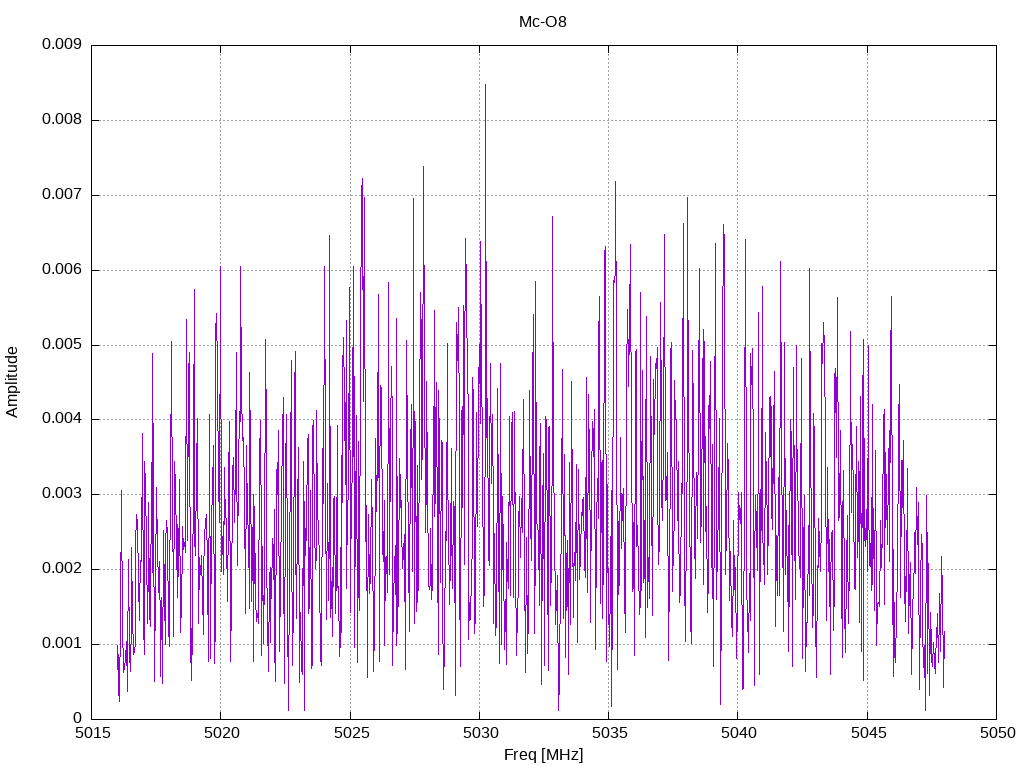Image resolution: width=1024 pixels, height=768 pixels.
Task: Click the y-axis tick label 0.006
Action: coord(62,270)
